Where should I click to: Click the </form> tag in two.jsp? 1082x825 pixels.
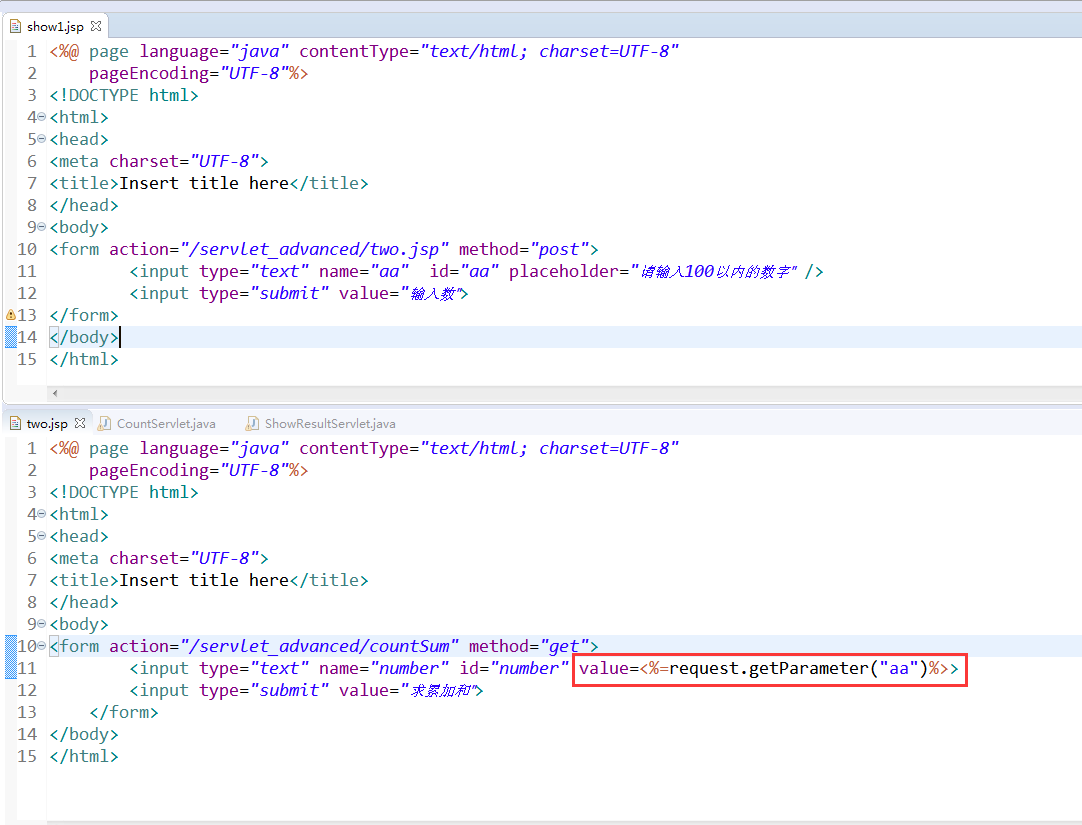(x=124, y=712)
